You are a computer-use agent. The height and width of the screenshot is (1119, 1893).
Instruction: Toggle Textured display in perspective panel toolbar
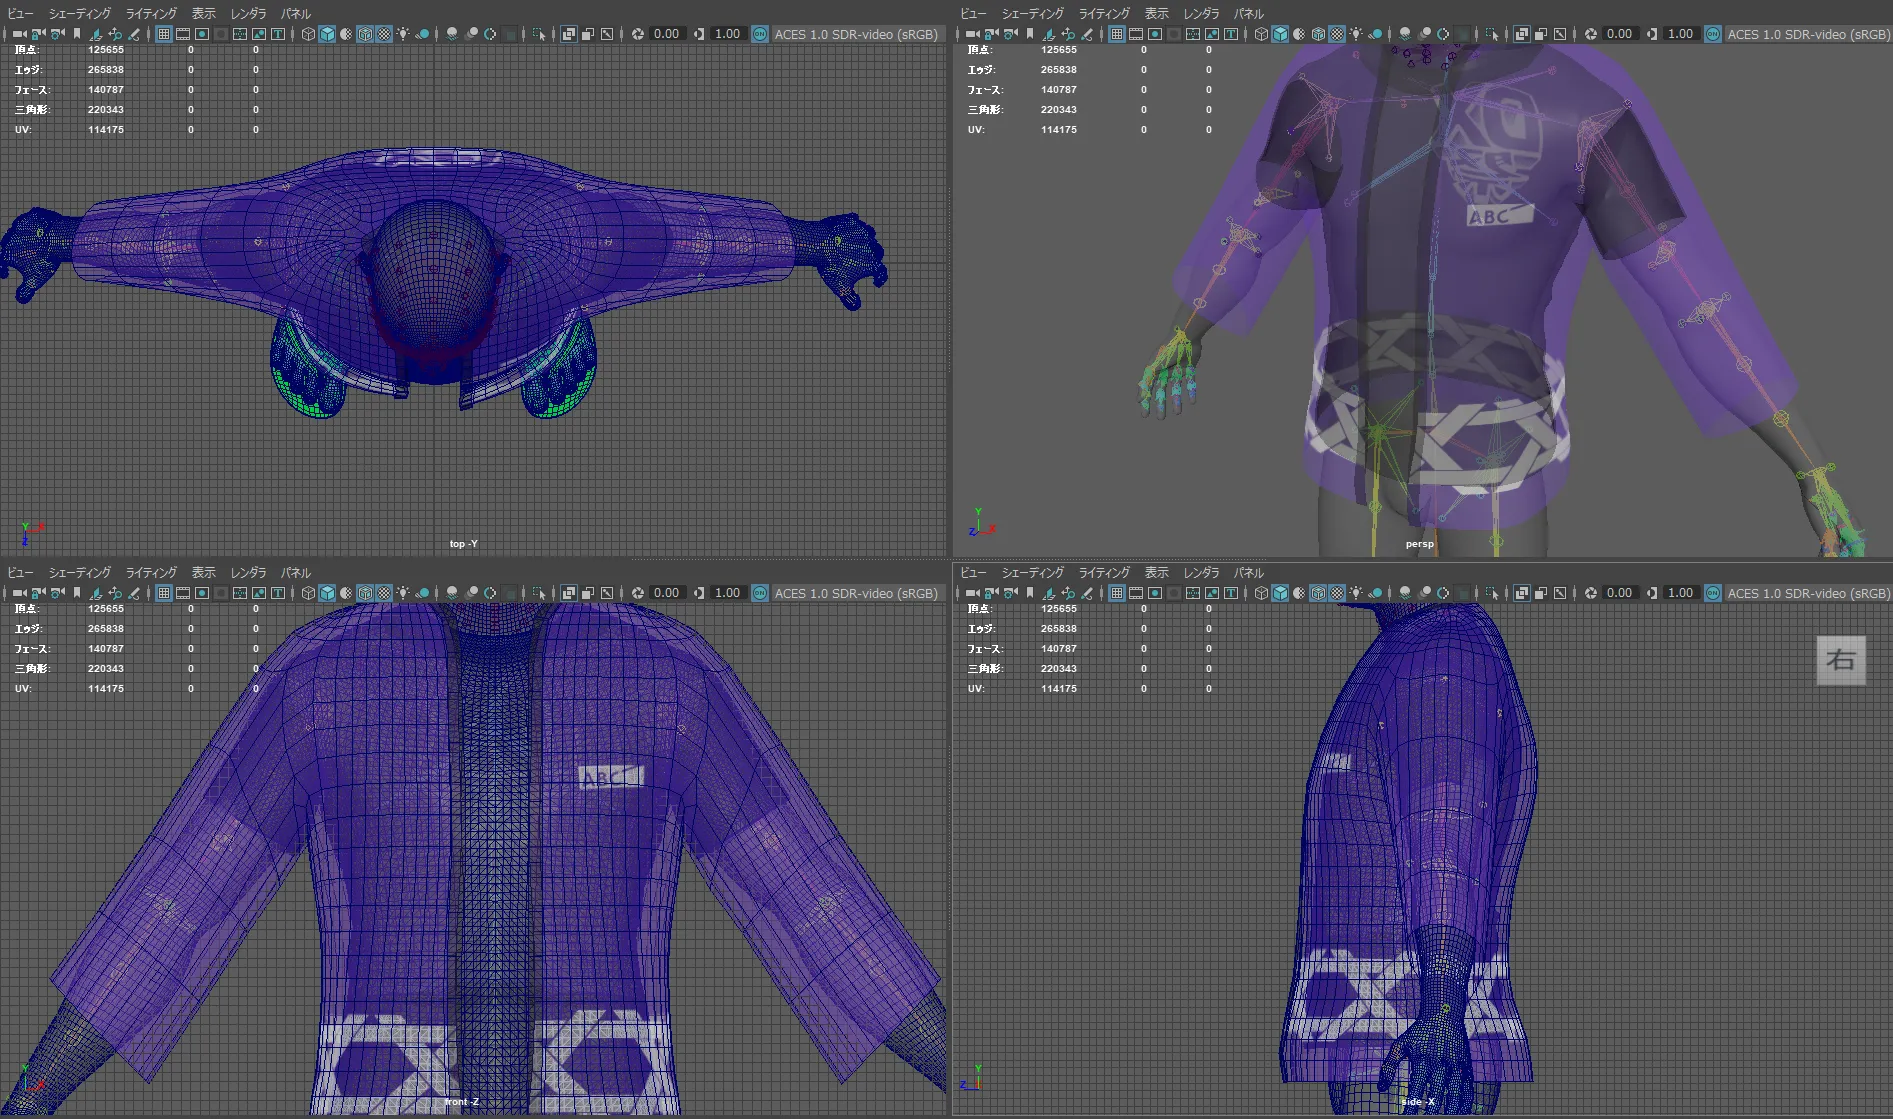click(1337, 34)
